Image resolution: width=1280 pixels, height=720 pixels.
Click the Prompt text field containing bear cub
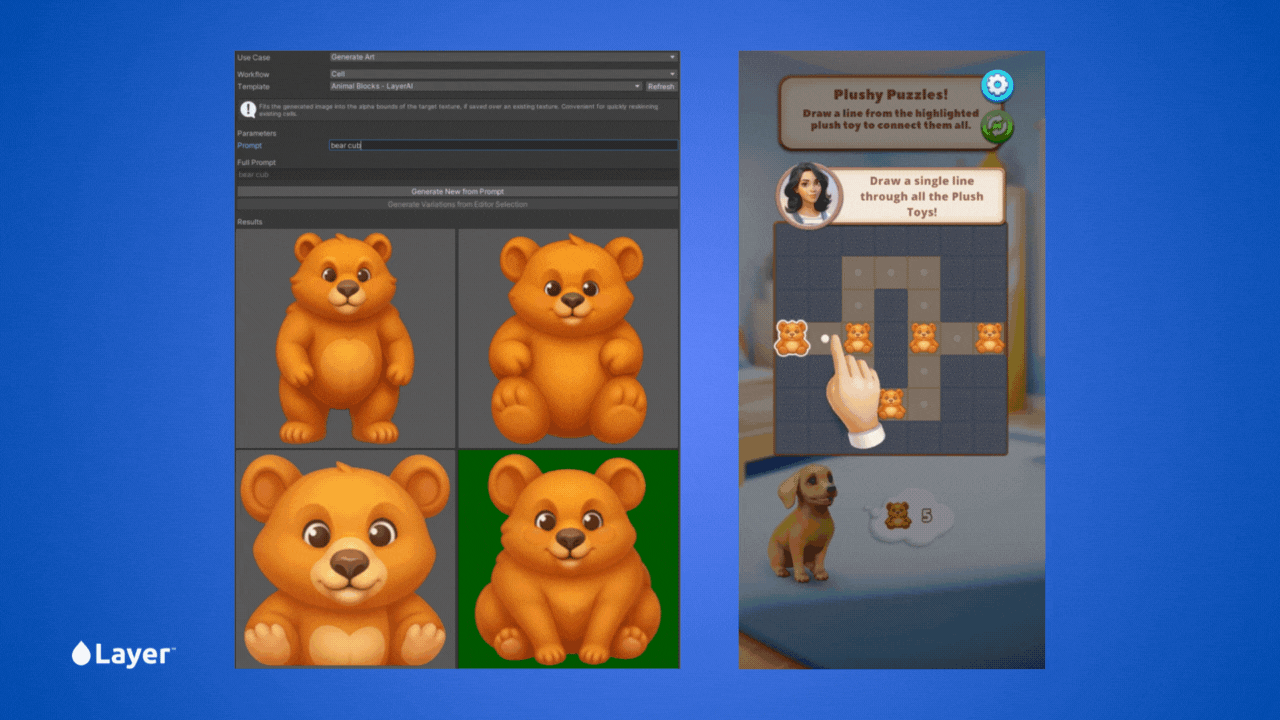[503, 146]
